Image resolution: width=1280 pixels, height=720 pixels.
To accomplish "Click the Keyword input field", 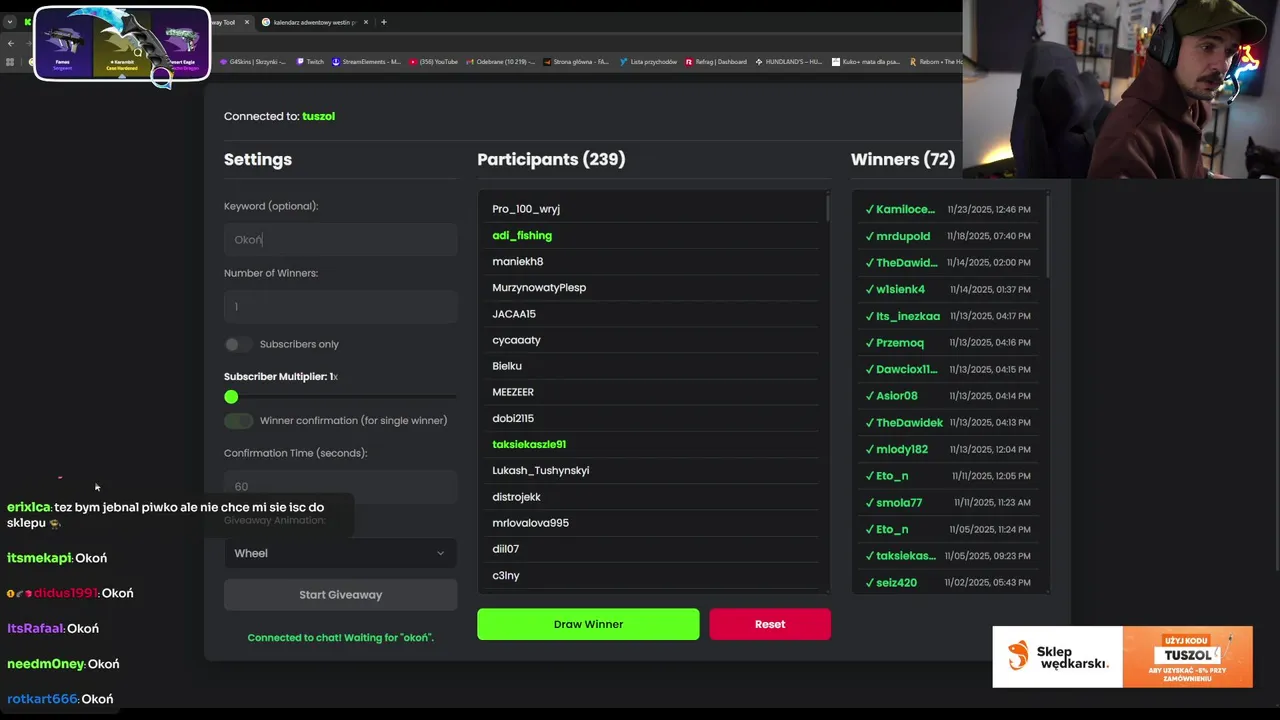I will (x=340, y=239).
